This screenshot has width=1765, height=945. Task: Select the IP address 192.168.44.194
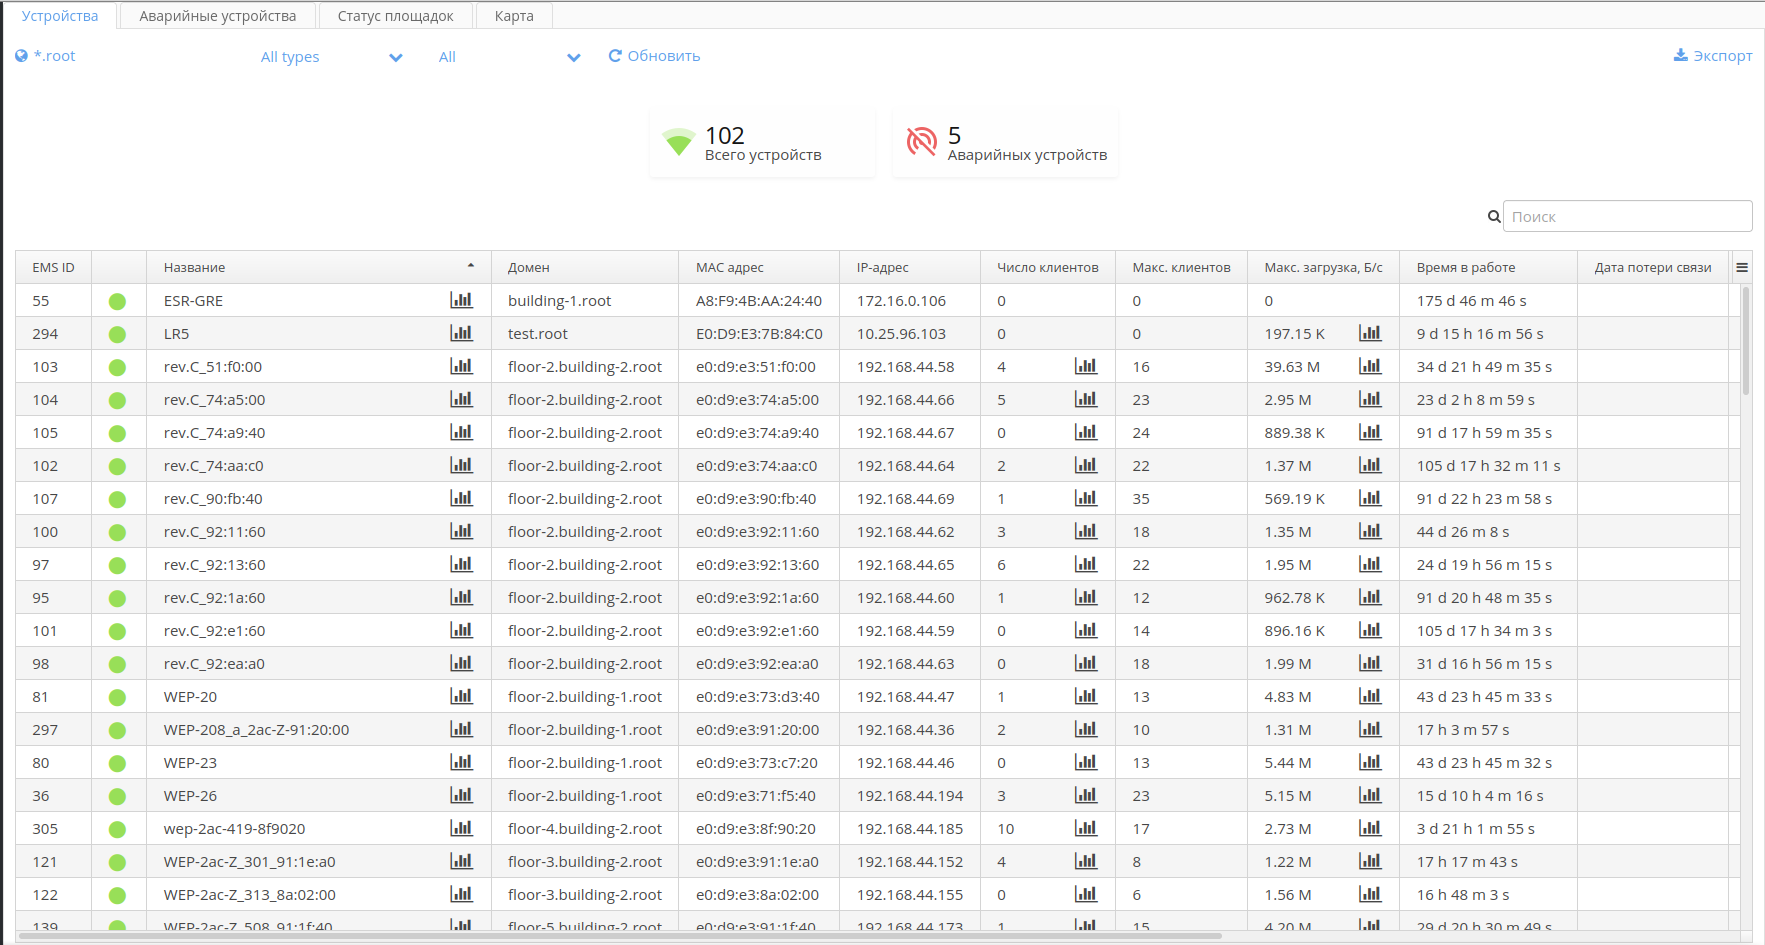pyautogui.click(x=910, y=796)
